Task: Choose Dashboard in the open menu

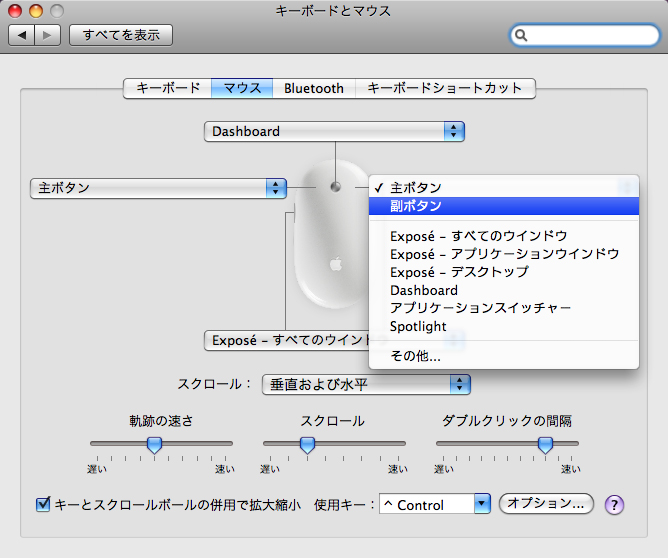Action: [504, 290]
